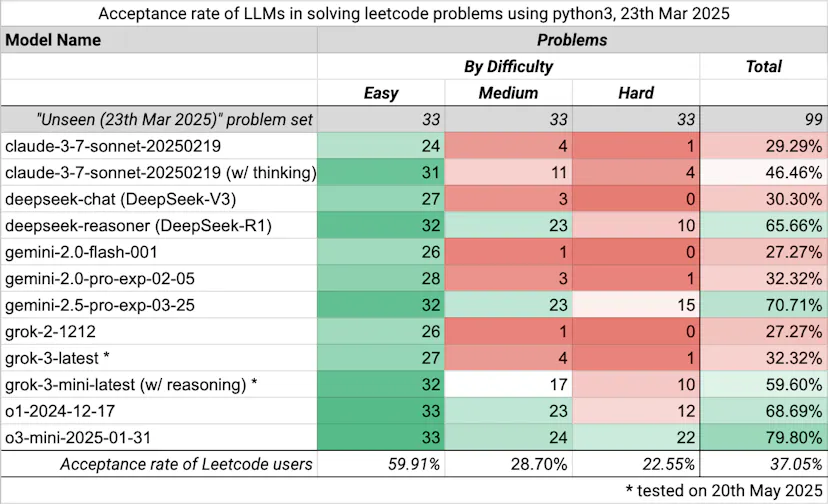
Task: Click the Hard value 22 for o3-mini
Action: [636, 437]
